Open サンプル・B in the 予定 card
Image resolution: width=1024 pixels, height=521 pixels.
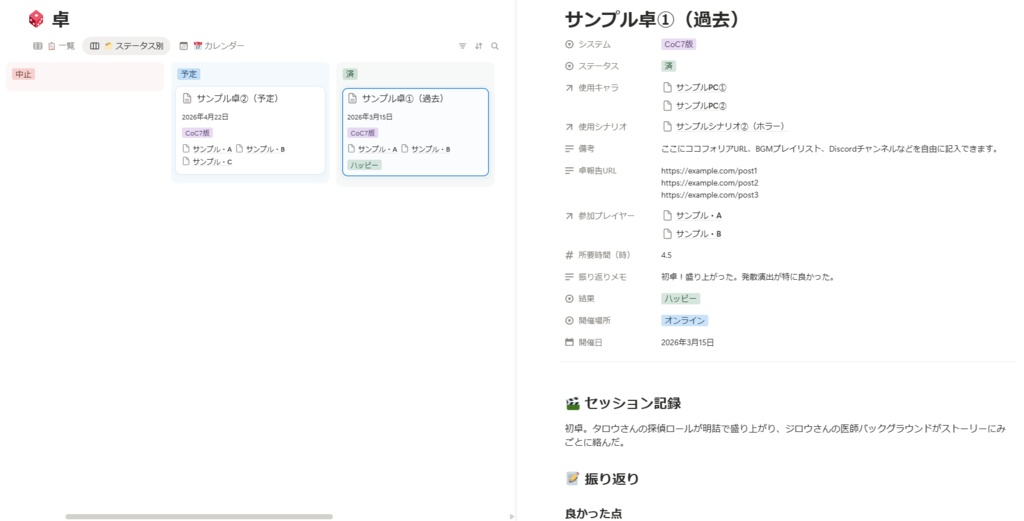pos(261,149)
